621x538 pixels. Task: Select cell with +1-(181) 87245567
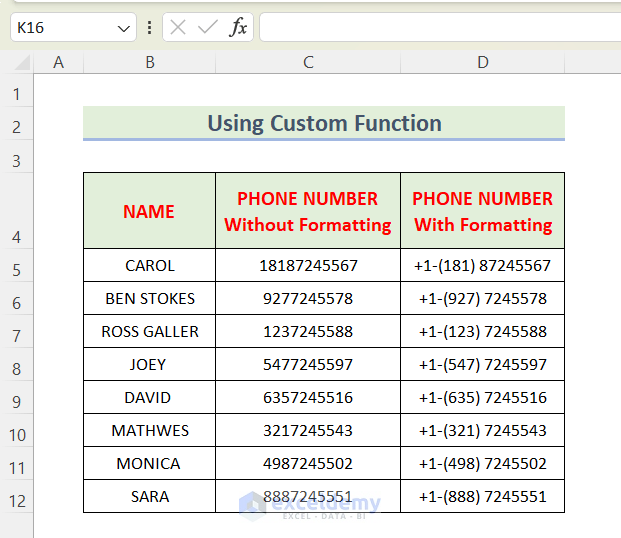tap(482, 265)
